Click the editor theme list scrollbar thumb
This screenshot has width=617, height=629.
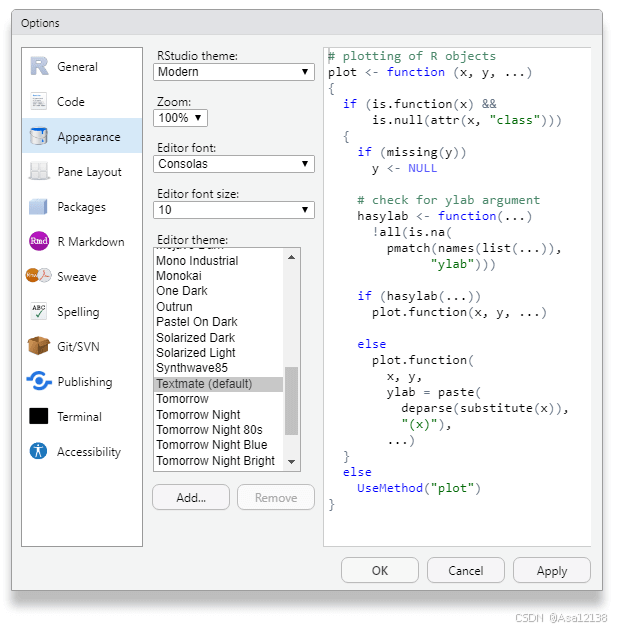point(291,401)
